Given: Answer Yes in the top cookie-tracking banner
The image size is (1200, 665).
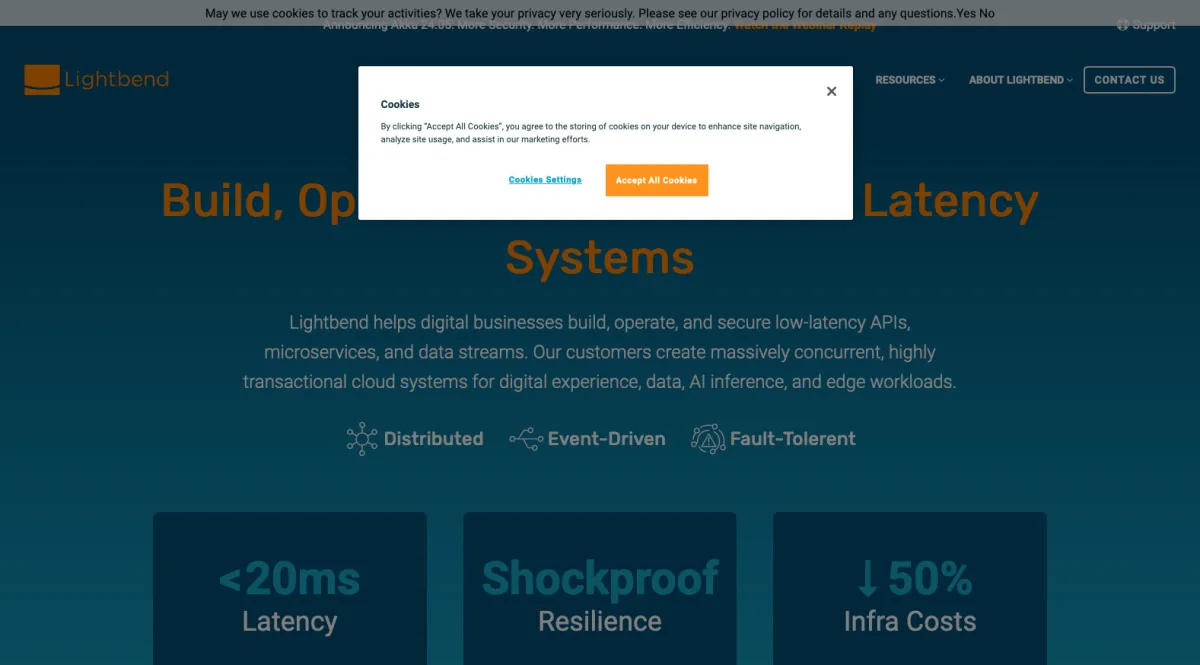Looking at the screenshot, I should (x=966, y=13).
